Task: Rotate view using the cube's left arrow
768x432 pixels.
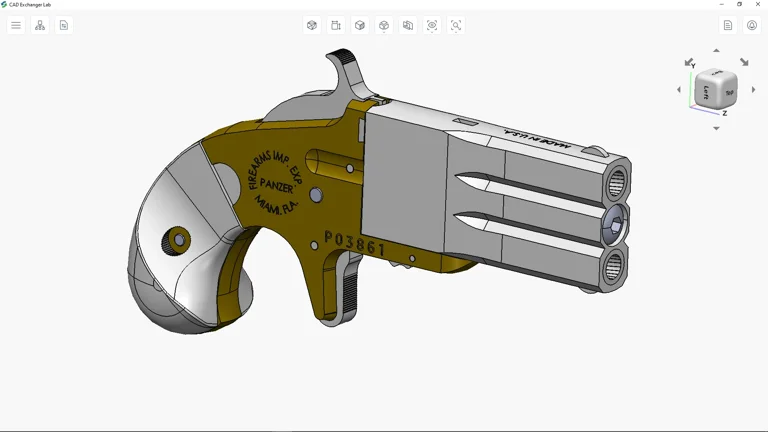Action: tap(679, 90)
